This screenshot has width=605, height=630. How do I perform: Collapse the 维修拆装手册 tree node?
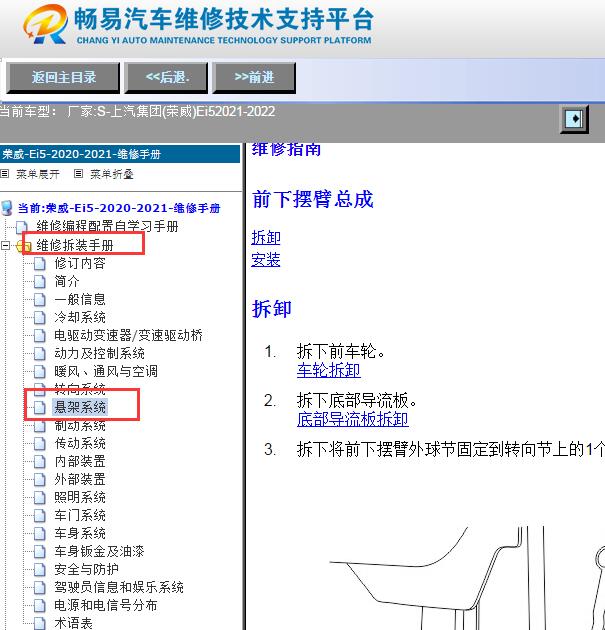5,245
